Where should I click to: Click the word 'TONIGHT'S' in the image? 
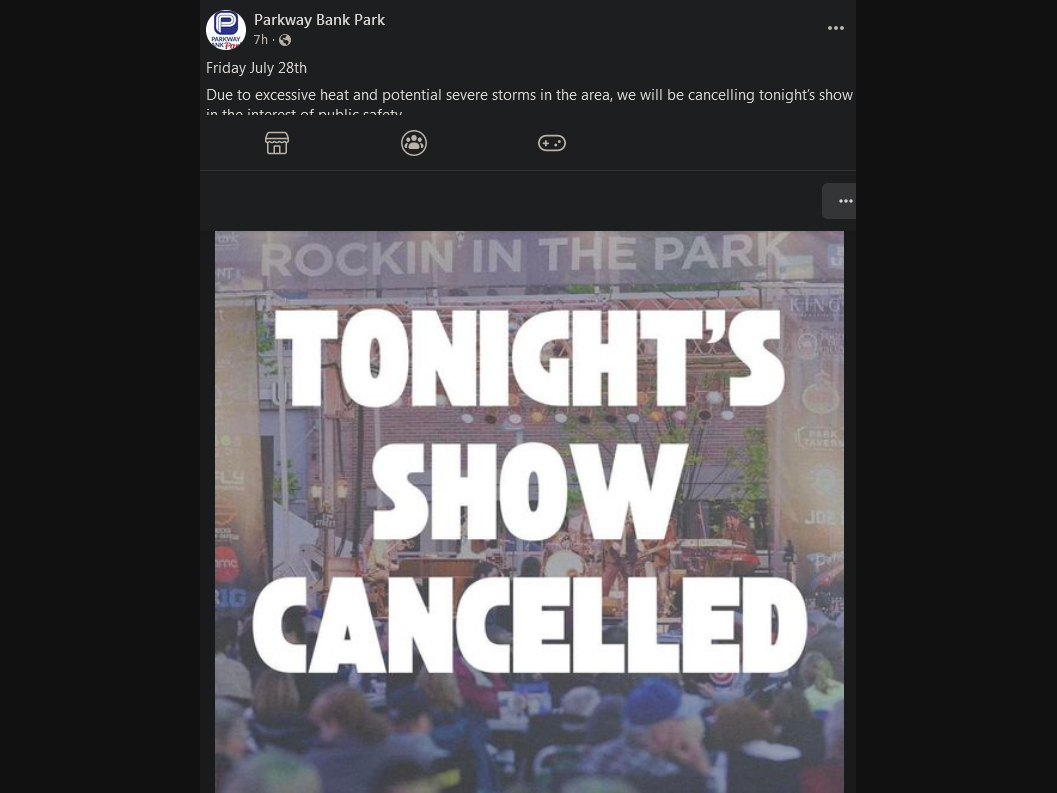tap(529, 358)
